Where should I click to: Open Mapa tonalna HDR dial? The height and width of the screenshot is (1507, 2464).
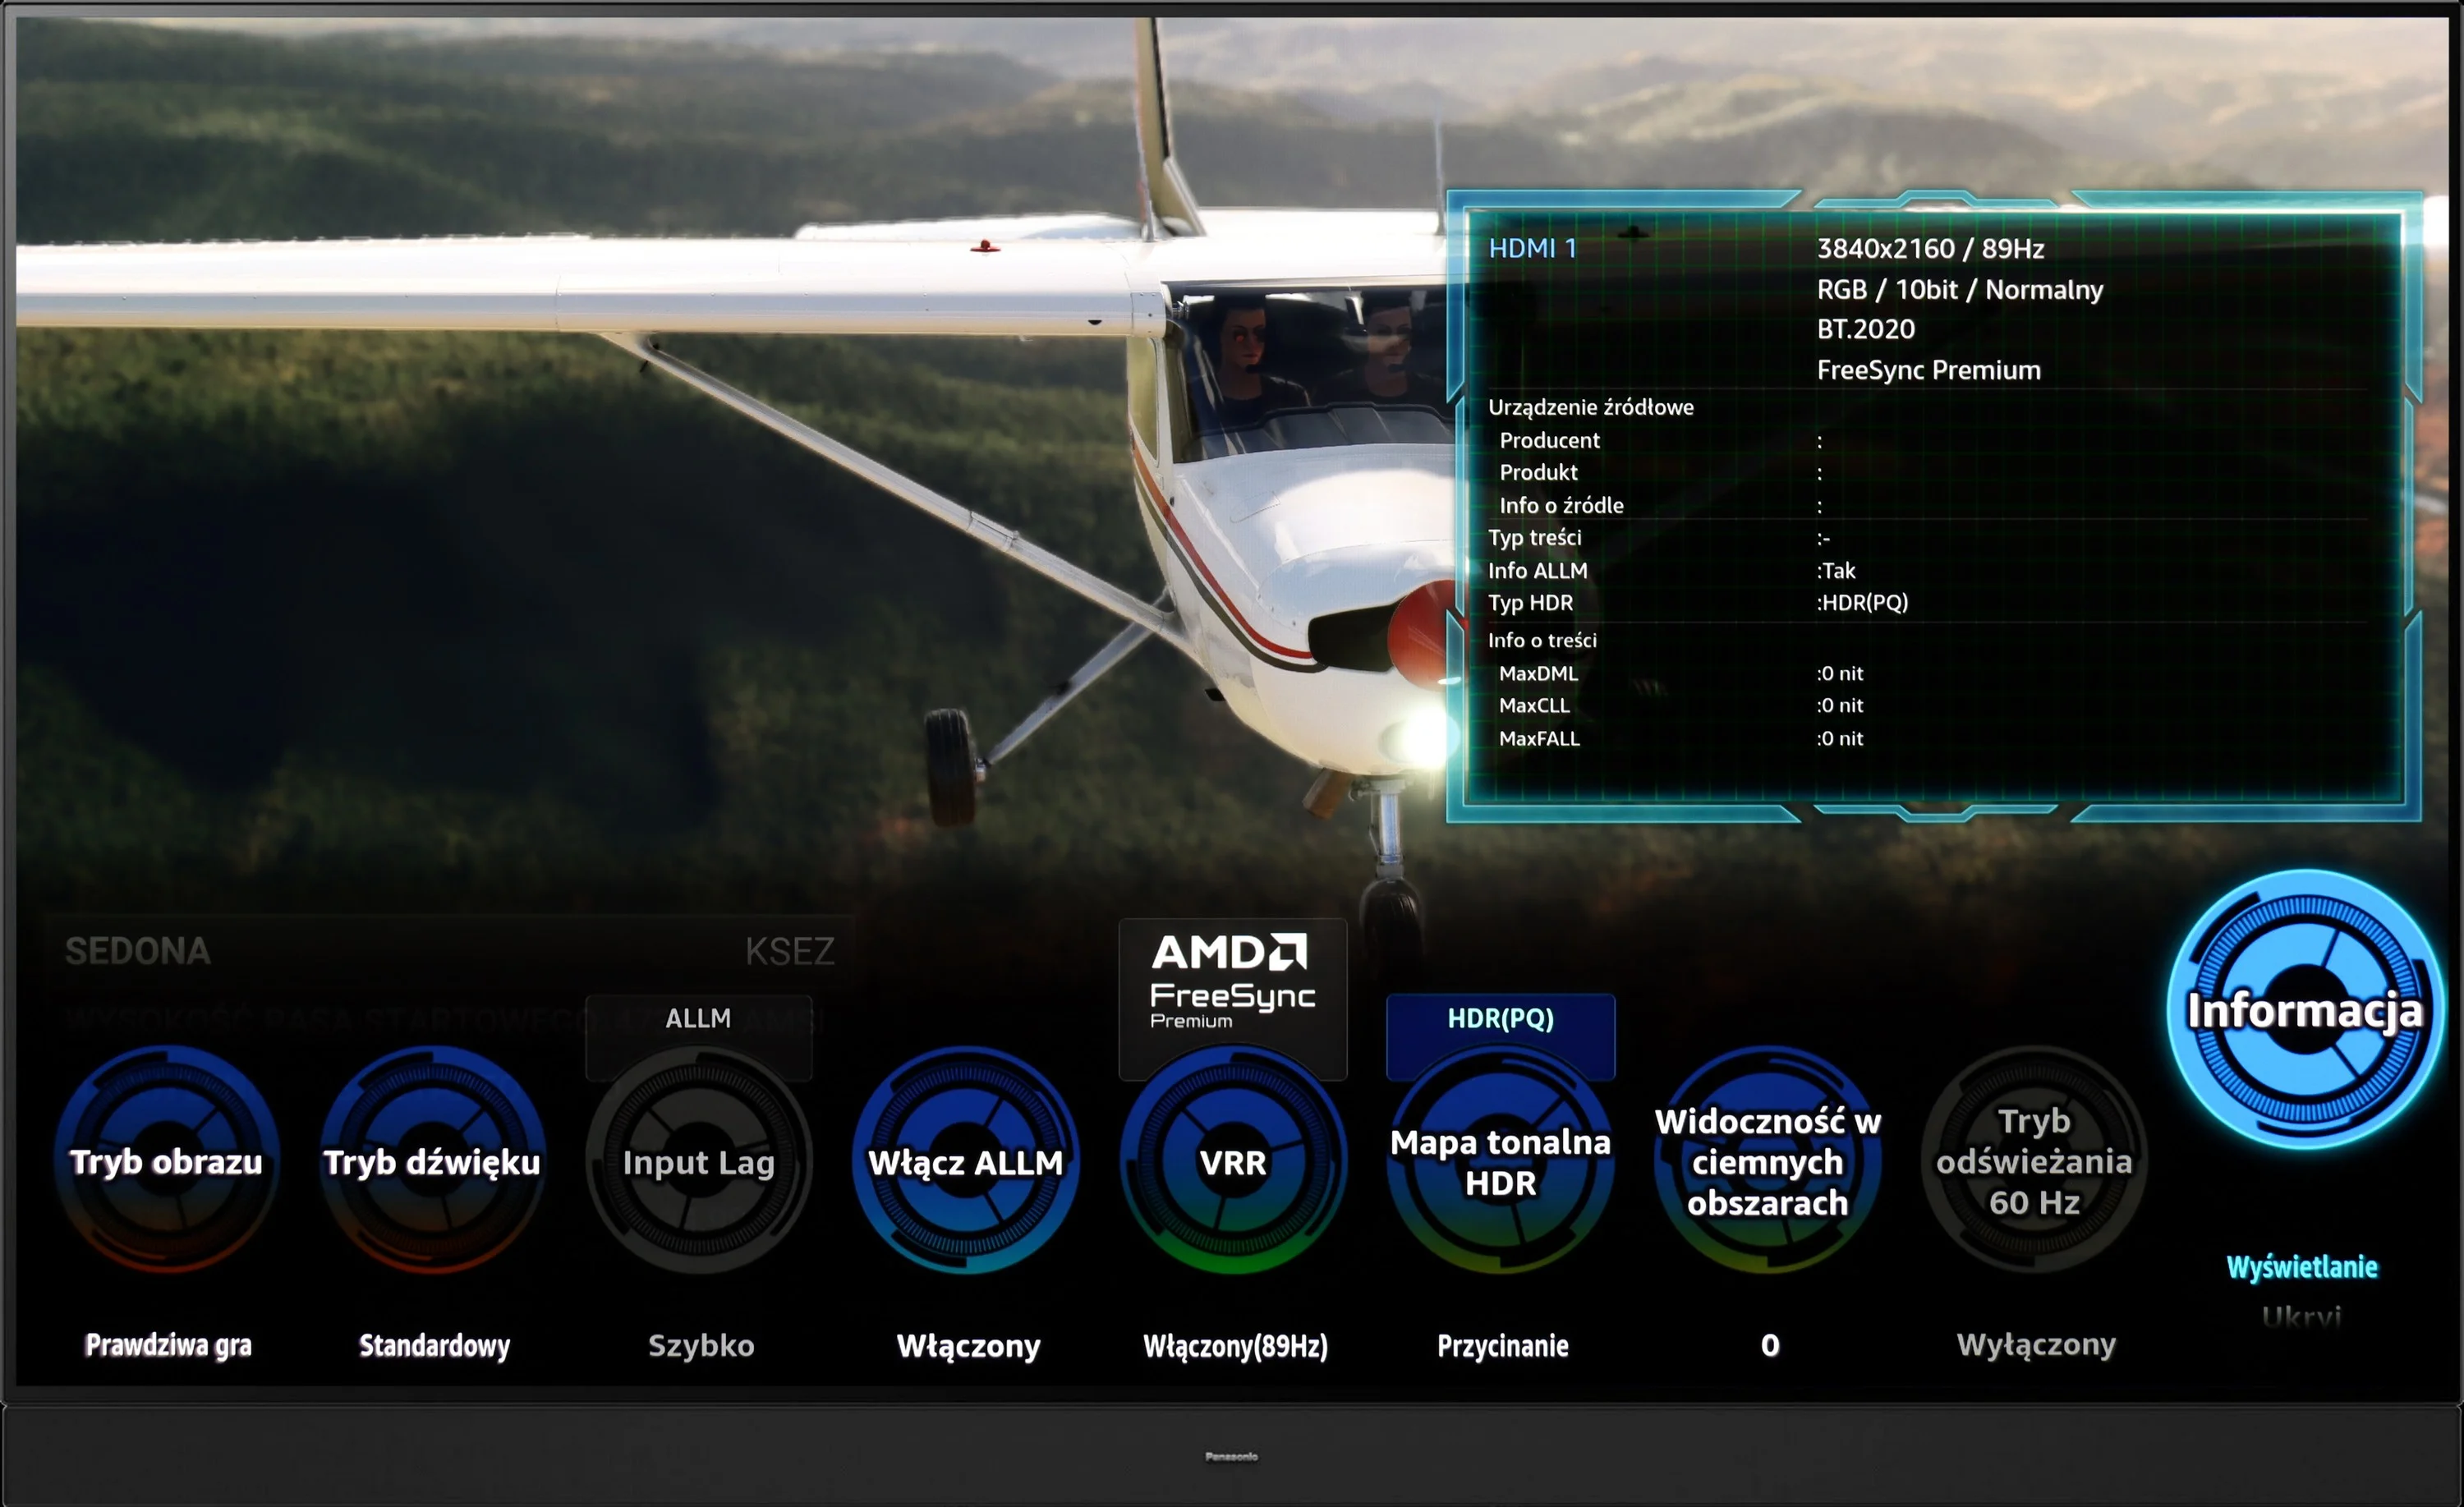1500,1161
